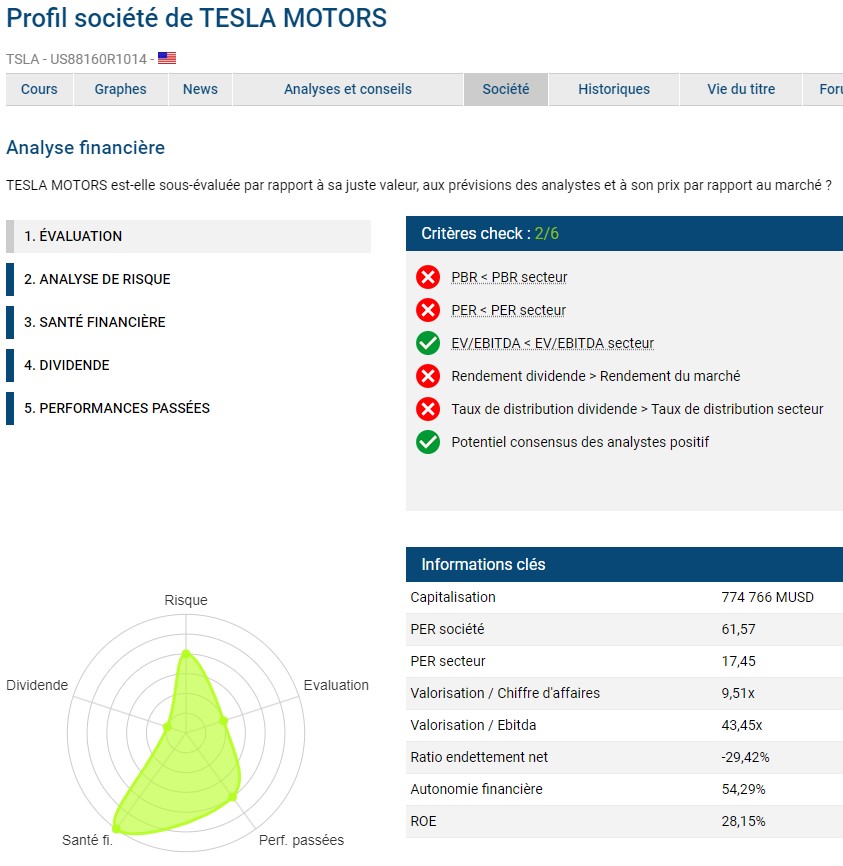
Task: Click the Capitalisation value 774 766 MUSD
Action: [x=768, y=598]
